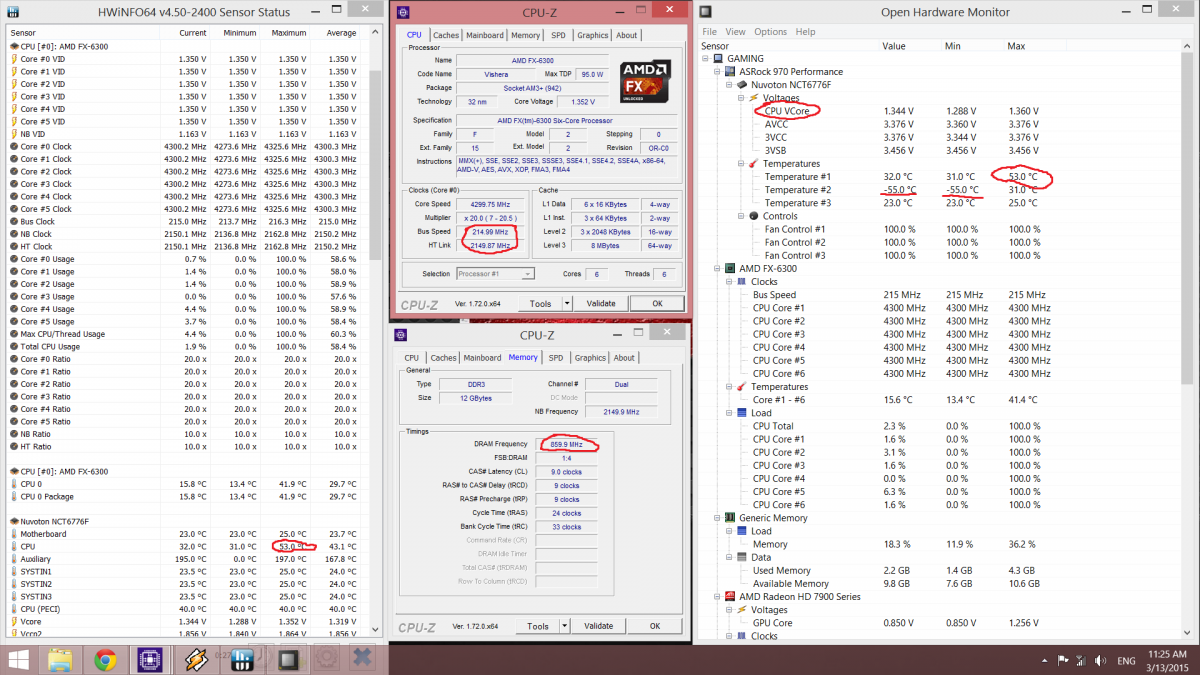Open the File menu in Open Hardware Monitor
1200x675 pixels.
coord(709,32)
